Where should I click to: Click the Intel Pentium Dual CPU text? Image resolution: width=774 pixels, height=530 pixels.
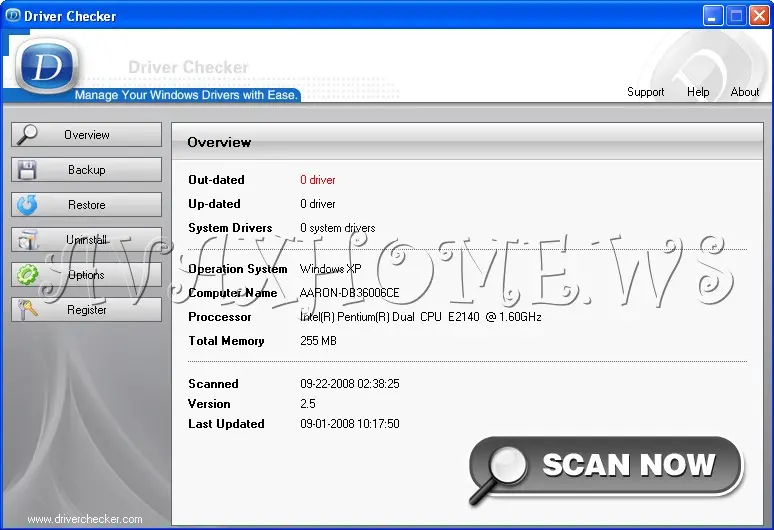[421, 317]
